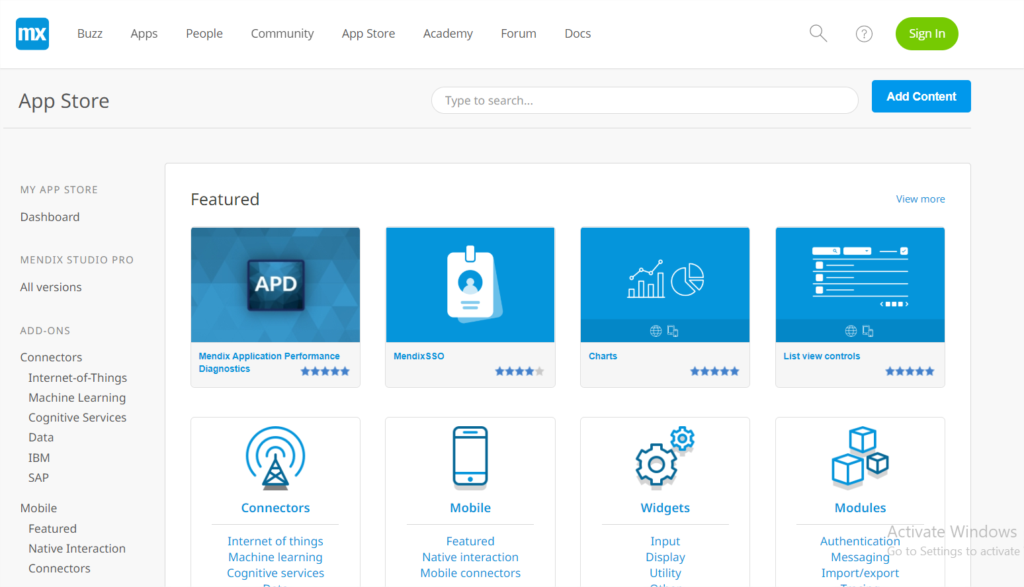This screenshot has width=1024, height=587.
Task: Open the List view controls title link
Action: 822,356
